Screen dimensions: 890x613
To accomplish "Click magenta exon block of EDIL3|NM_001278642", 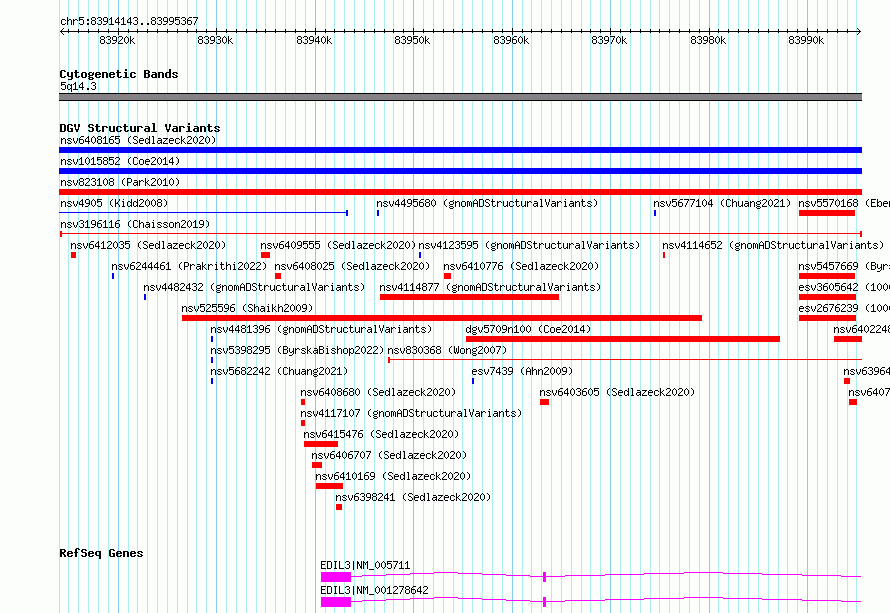I will [x=336, y=602].
